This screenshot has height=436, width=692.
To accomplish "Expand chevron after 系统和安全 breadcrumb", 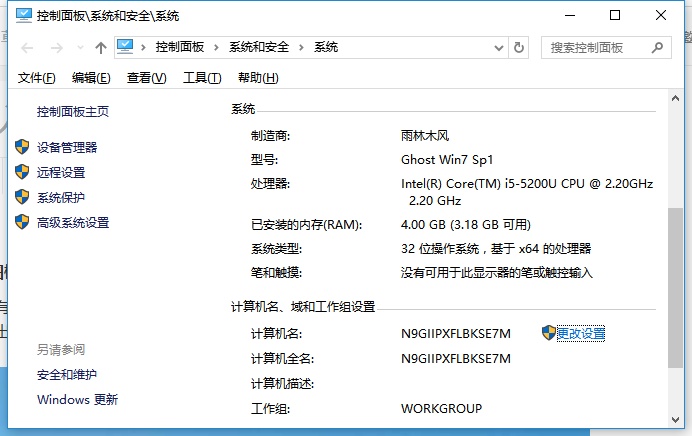I will [x=301, y=47].
